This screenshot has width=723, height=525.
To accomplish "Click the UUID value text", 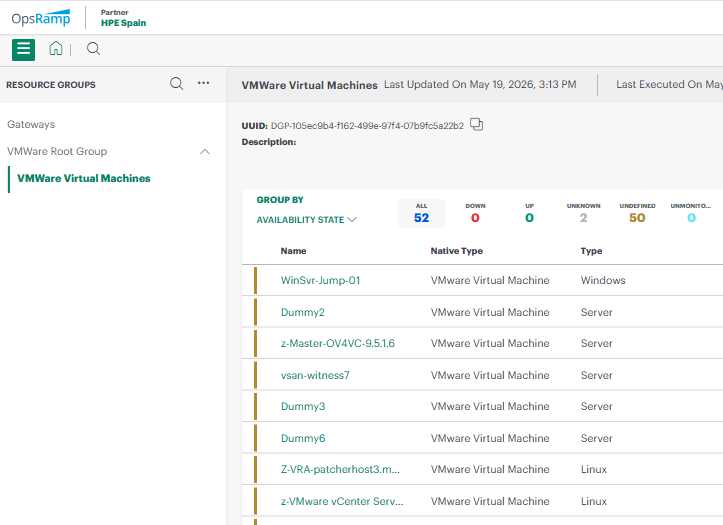I will click(367, 126).
